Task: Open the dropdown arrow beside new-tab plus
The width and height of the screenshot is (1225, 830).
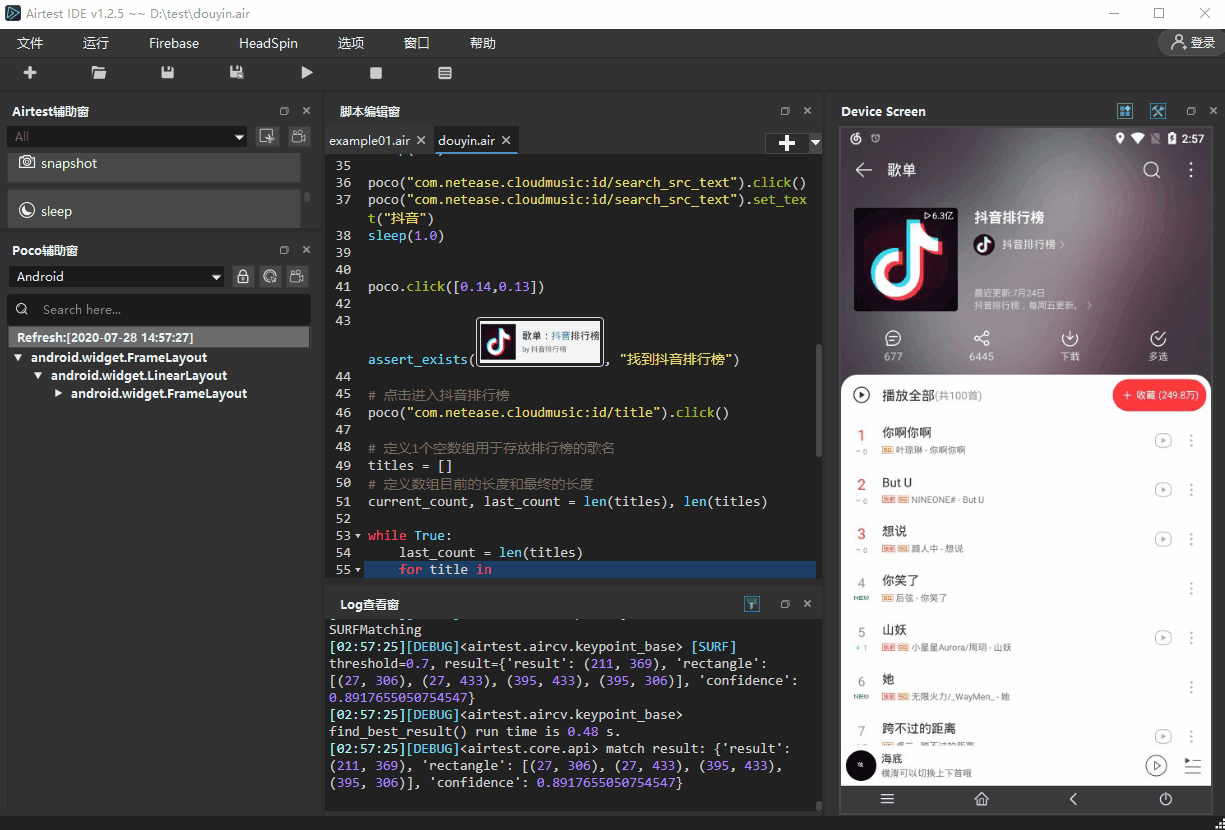Action: click(x=815, y=143)
